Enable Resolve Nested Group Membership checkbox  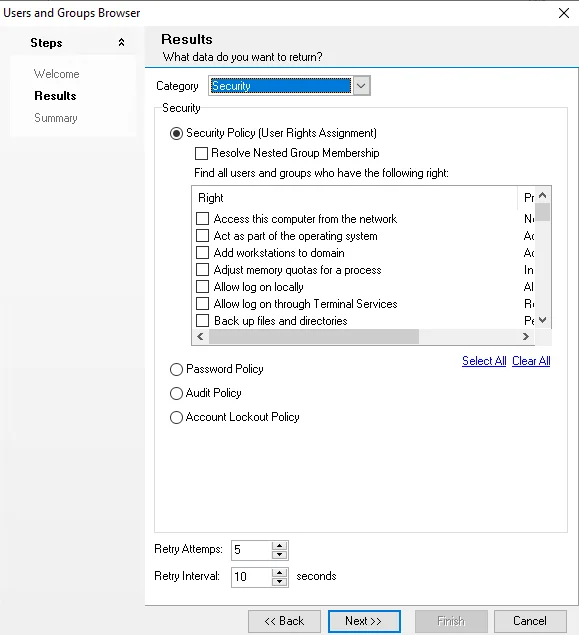tap(201, 153)
